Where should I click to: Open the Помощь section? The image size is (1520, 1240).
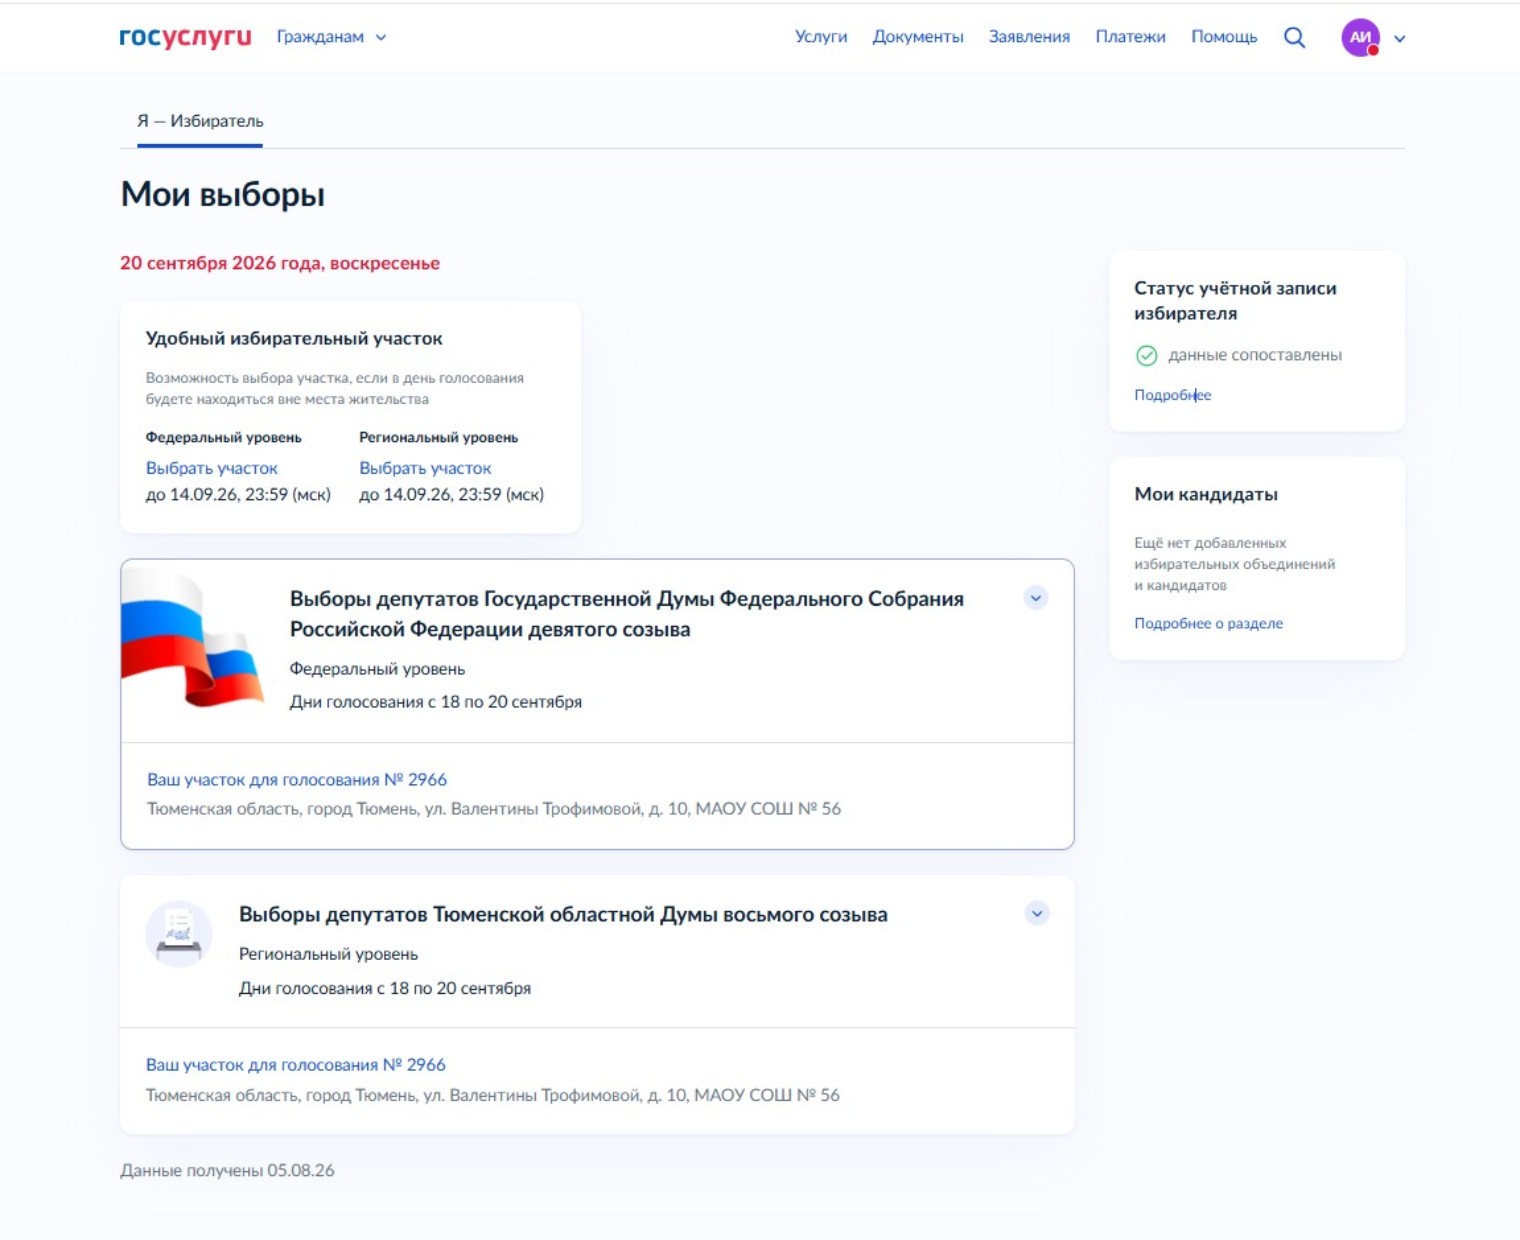pos(1224,37)
